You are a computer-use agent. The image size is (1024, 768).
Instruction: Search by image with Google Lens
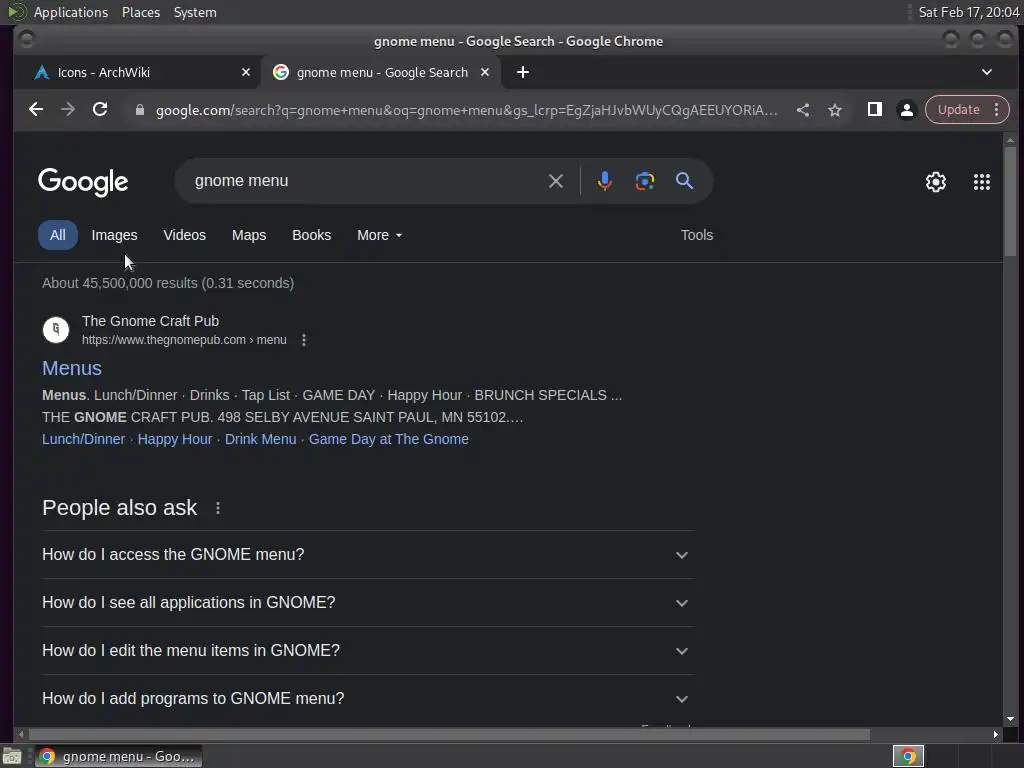pos(645,181)
